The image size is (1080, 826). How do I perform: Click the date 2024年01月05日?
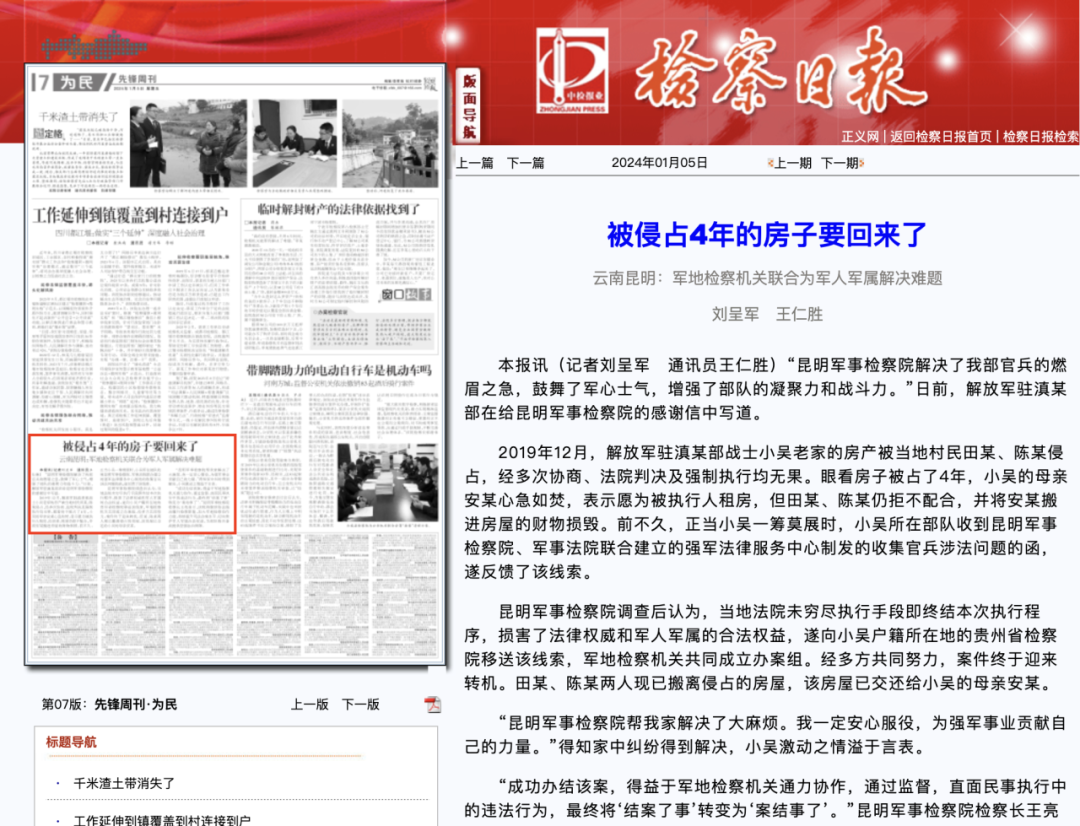[x=661, y=162]
